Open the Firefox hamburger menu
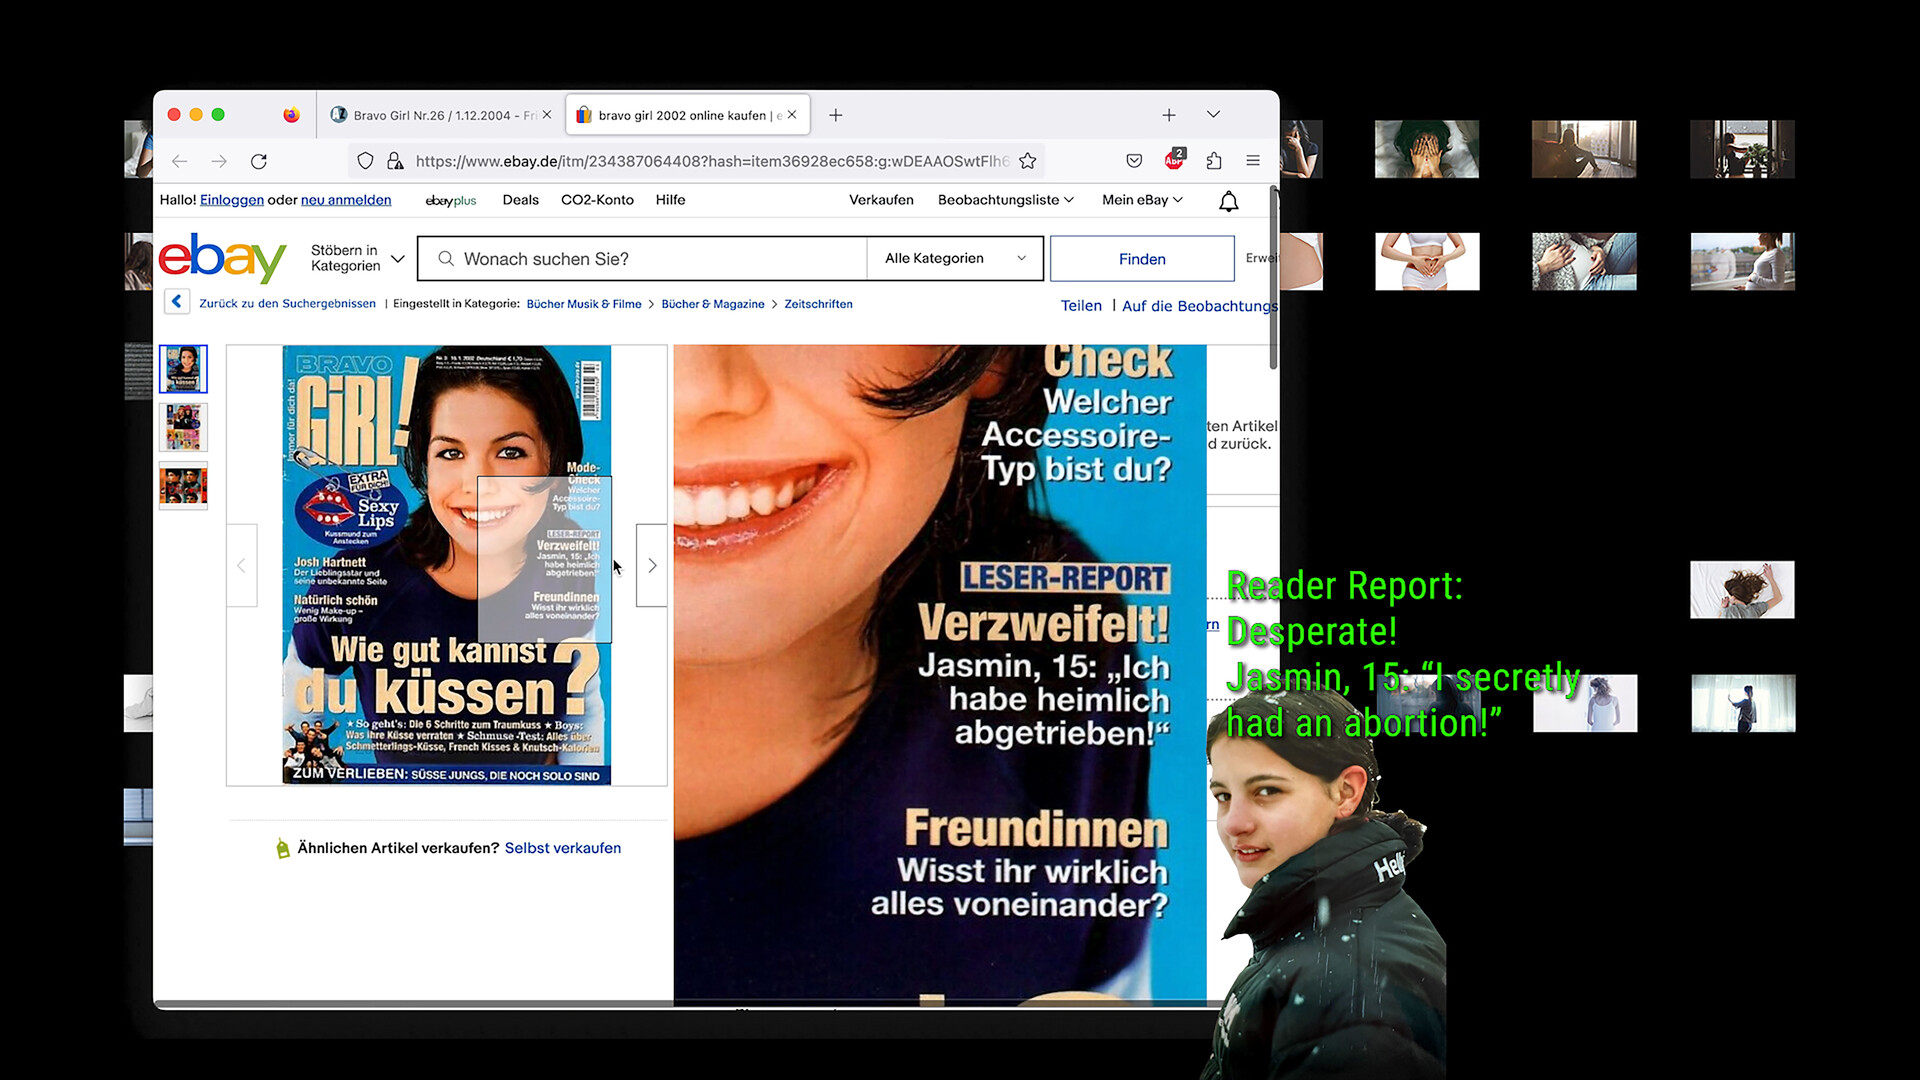The width and height of the screenshot is (1920, 1080). 1253,161
